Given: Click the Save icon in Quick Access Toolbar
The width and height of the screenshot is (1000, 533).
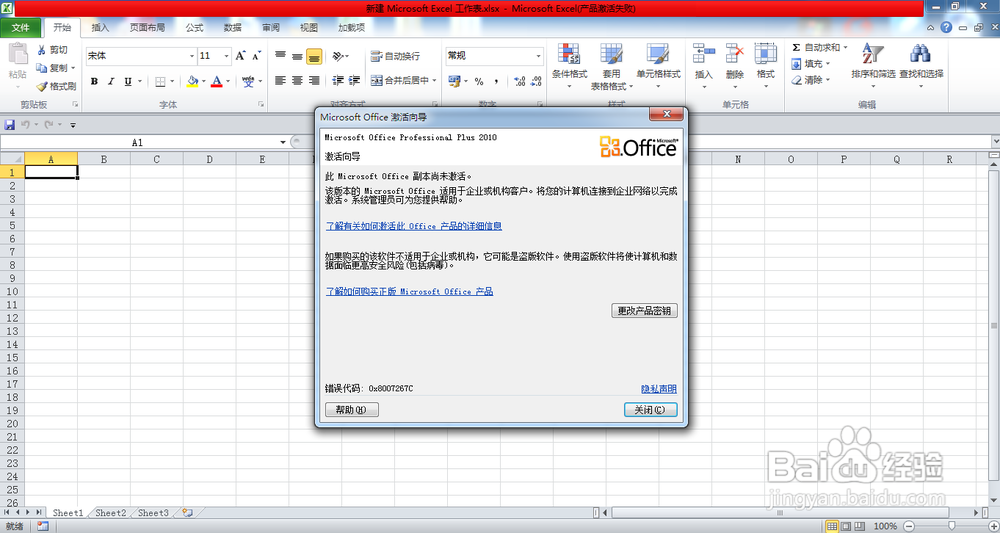Looking at the screenshot, I should pos(10,124).
